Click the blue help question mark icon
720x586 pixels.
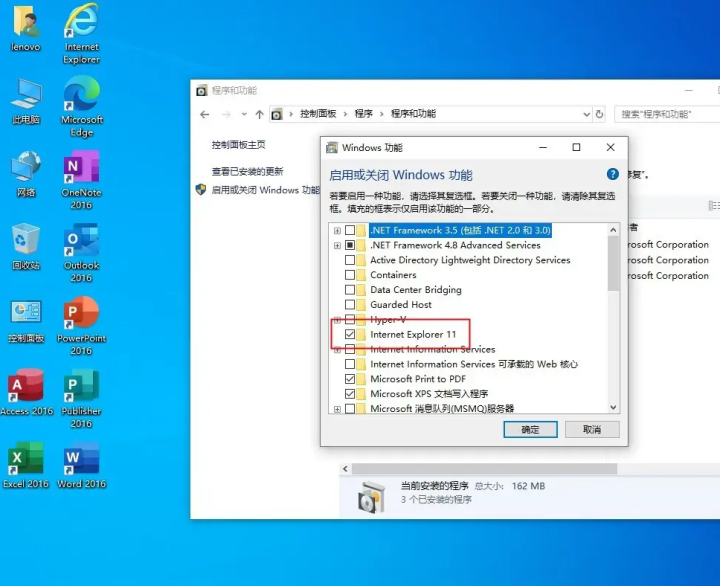[612, 174]
